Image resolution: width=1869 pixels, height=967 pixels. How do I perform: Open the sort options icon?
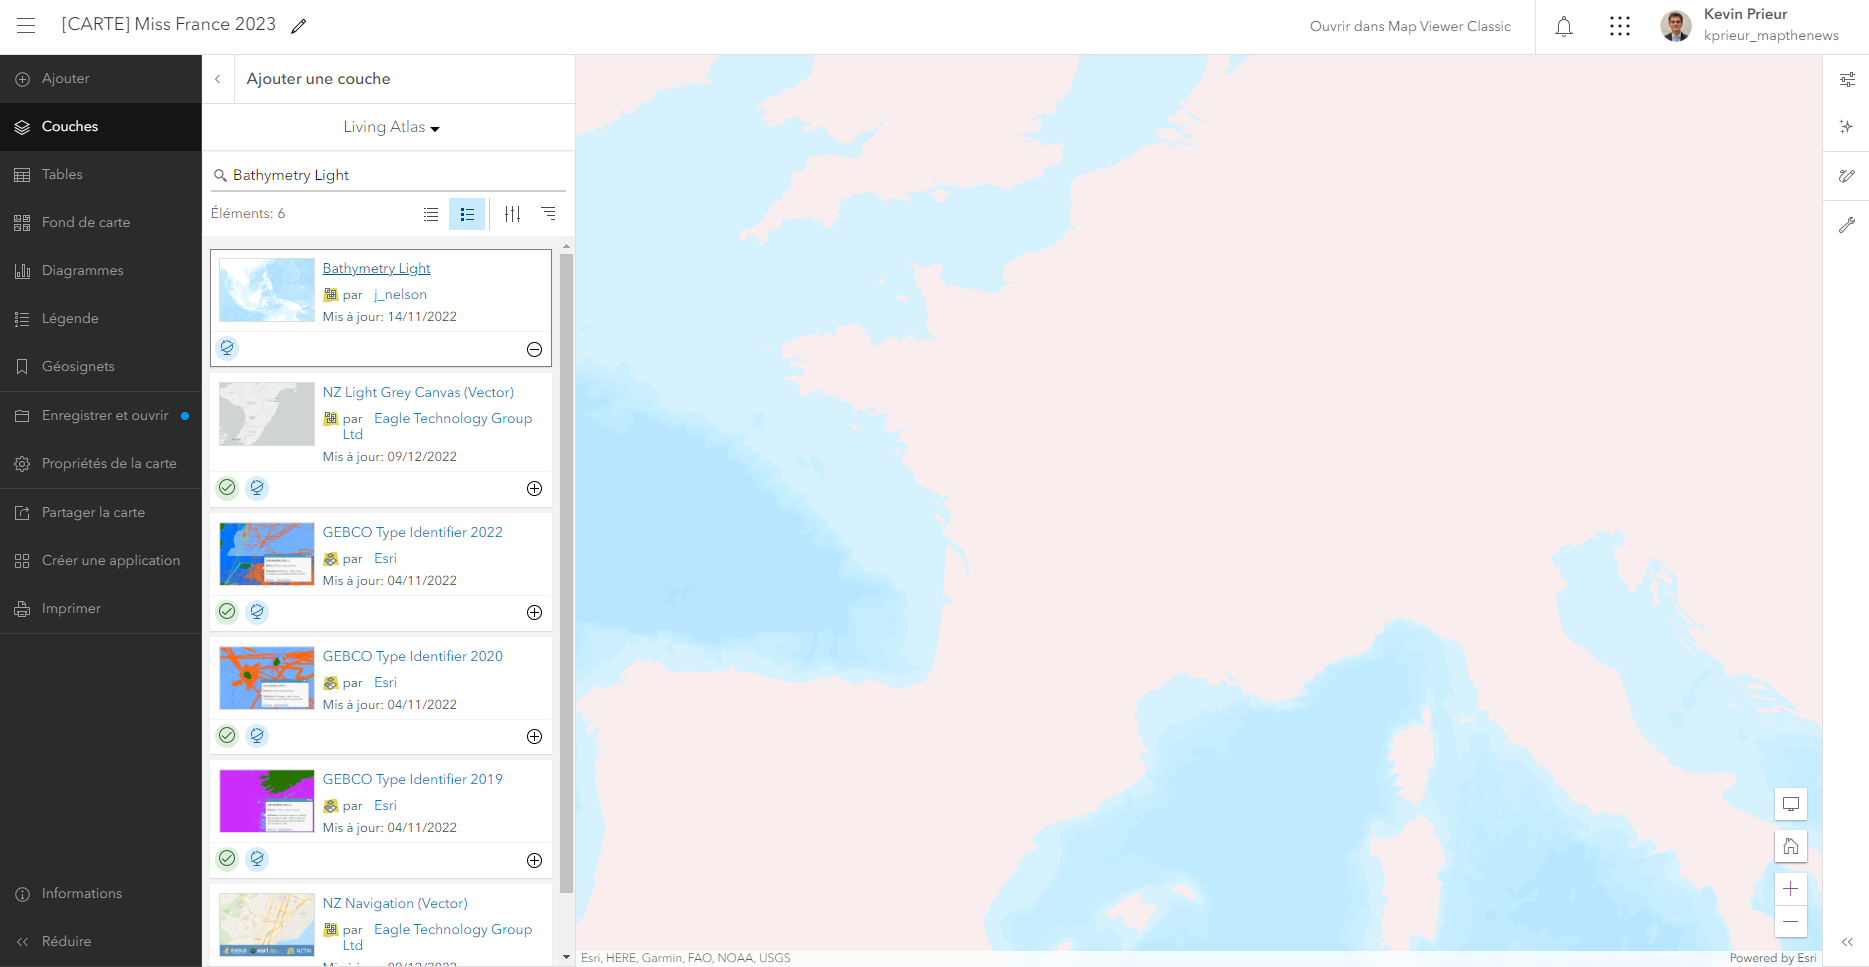(x=548, y=214)
